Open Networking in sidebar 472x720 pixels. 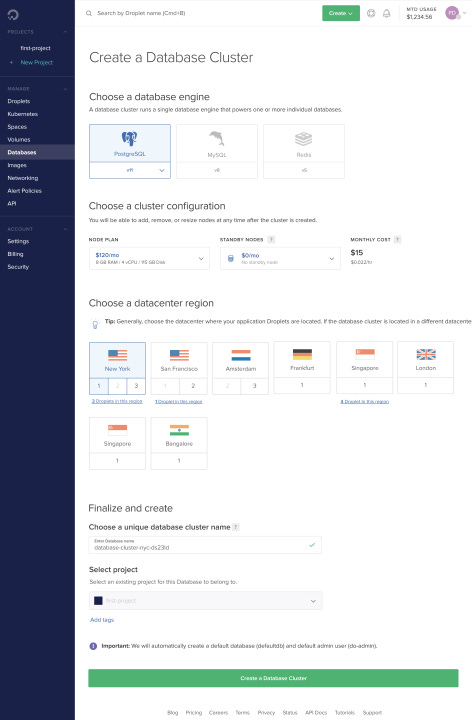pyautogui.click(x=22, y=178)
